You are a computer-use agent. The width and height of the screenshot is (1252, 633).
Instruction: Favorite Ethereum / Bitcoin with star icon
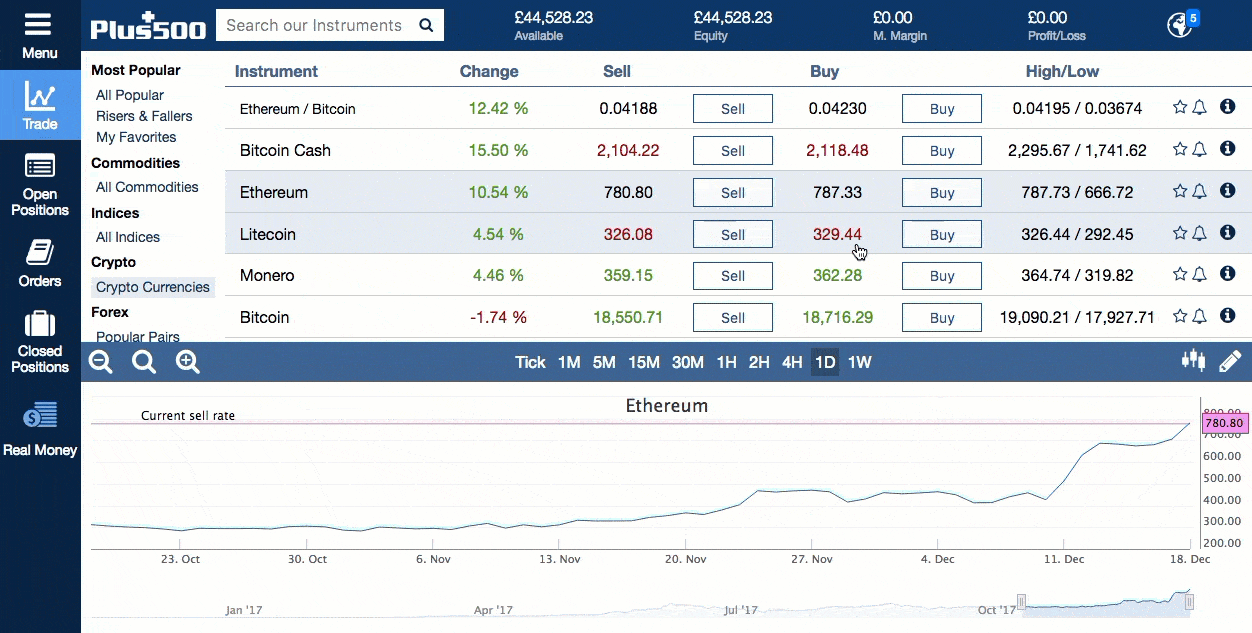(1180, 108)
